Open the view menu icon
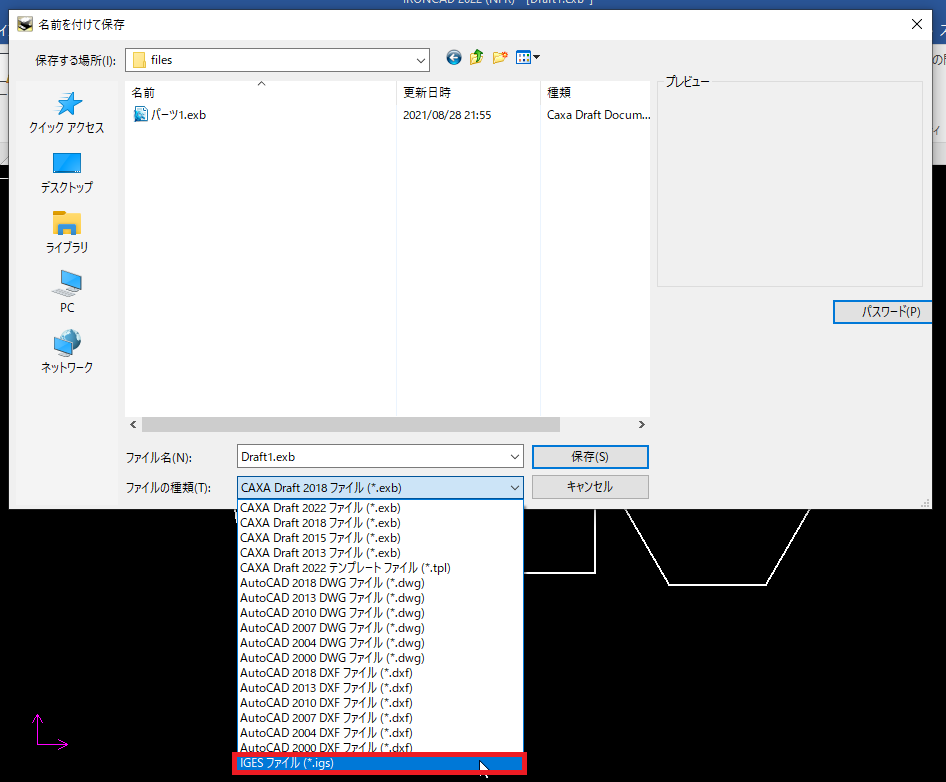Viewport: 946px width, 782px height. coord(527,59)
